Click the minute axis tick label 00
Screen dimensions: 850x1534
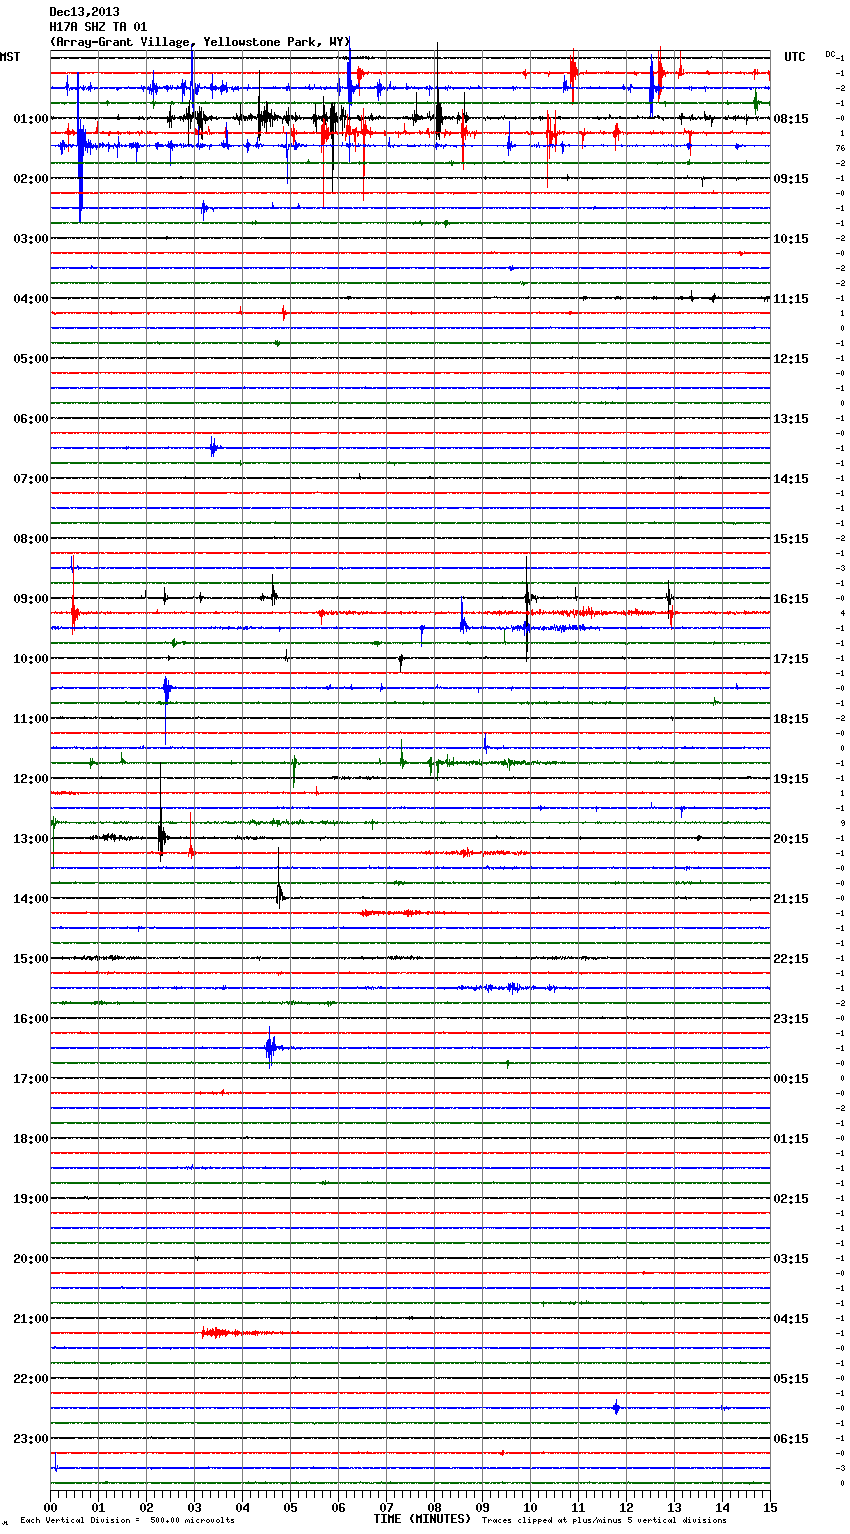click(50, 1507)
